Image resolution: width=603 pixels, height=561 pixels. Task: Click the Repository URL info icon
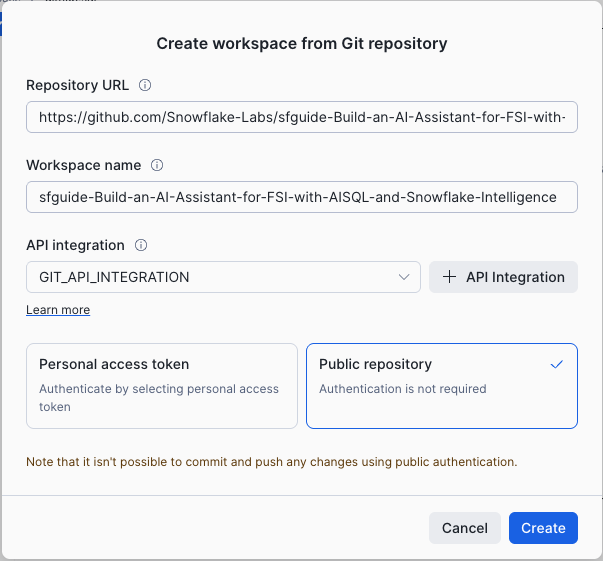[x=145, y=85]
